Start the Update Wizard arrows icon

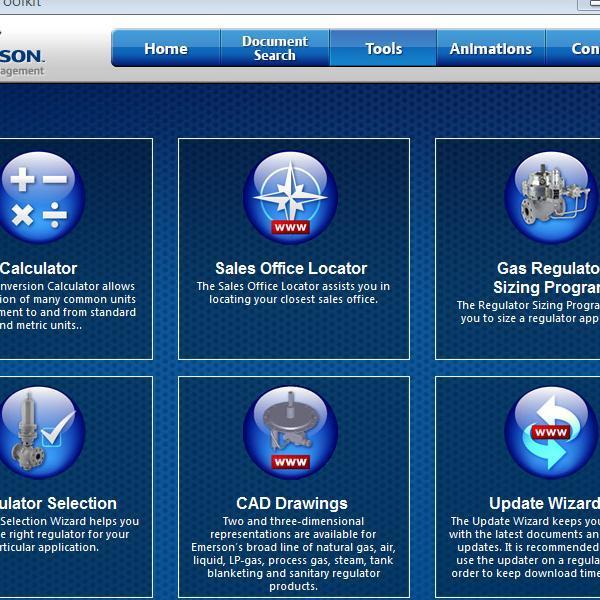(x=552, y=432)
